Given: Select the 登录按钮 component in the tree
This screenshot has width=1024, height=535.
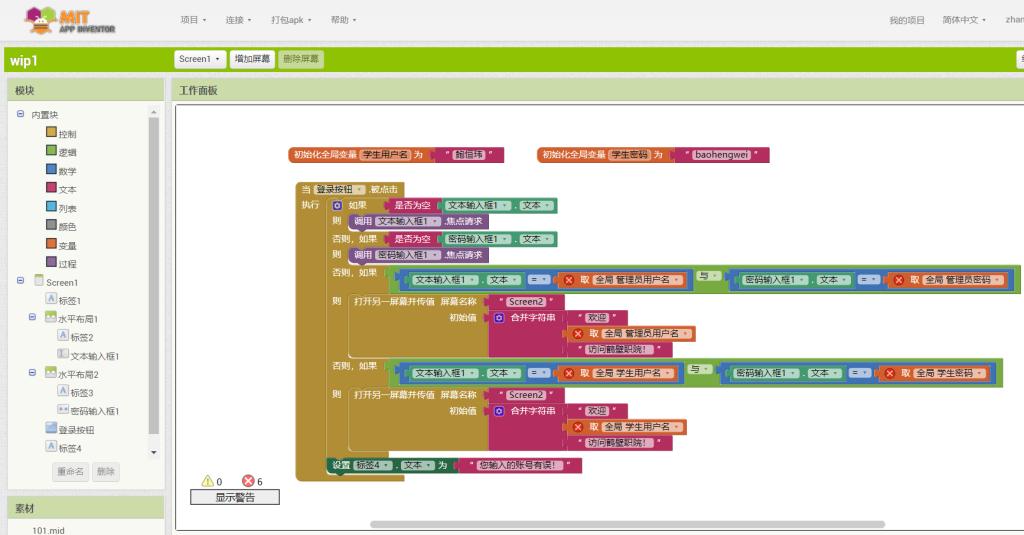Looking at the screenshot, I should (x=76, y=430).
